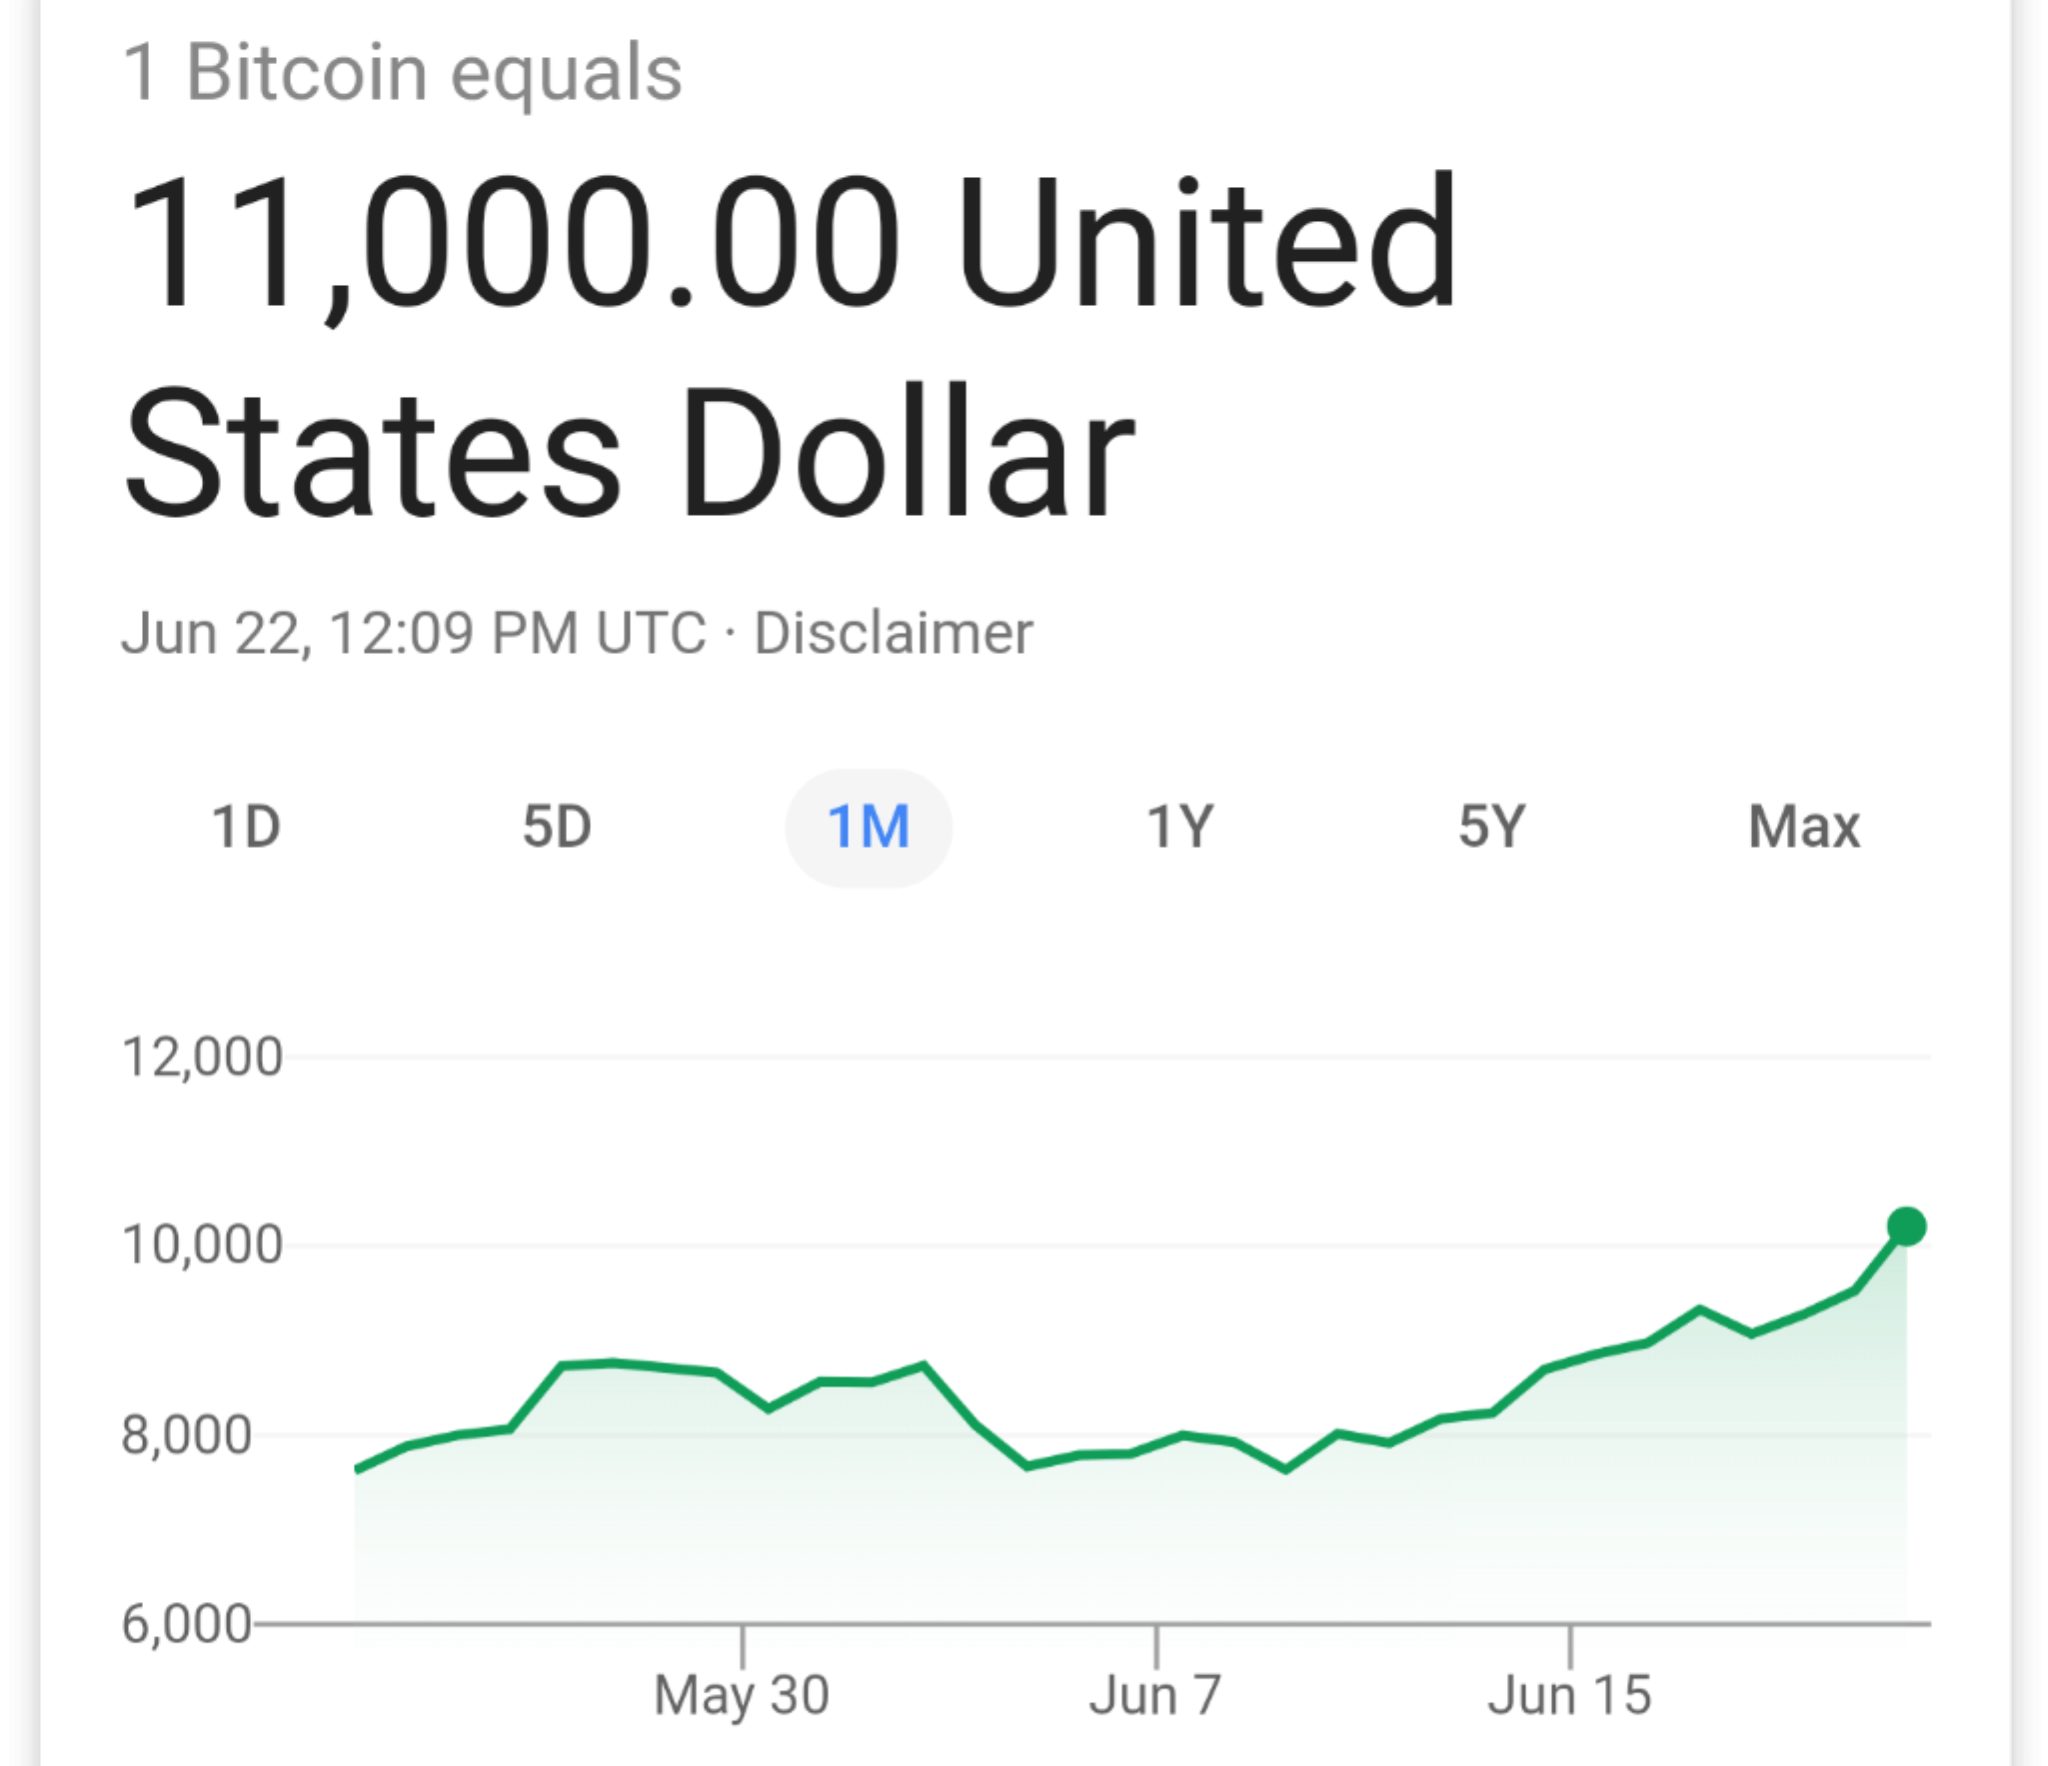Click the 6,000 axis baseline label
This screenshot has height=1766, width=2048.
click(x=187, y=1623)
